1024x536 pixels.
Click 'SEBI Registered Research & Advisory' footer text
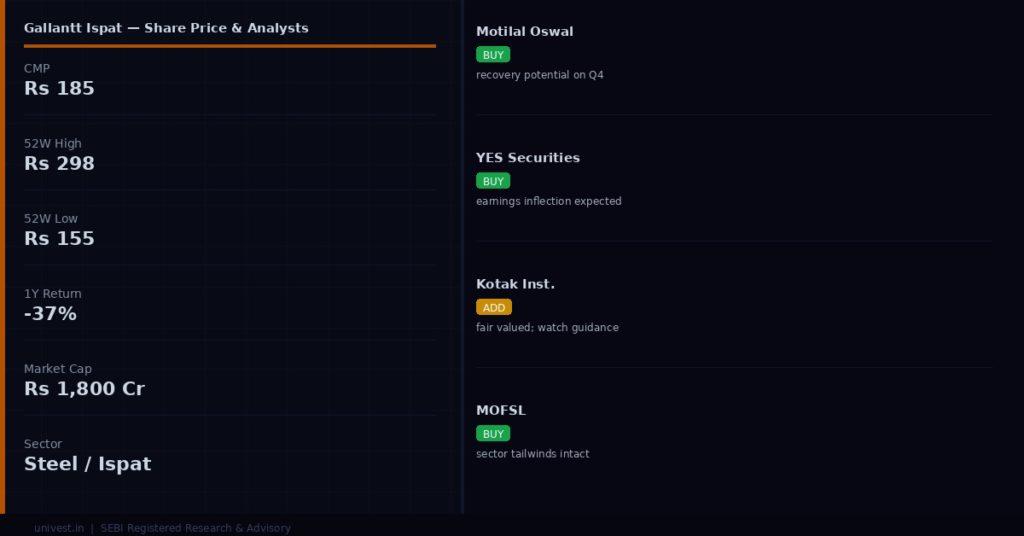click(x=195, y=528)
